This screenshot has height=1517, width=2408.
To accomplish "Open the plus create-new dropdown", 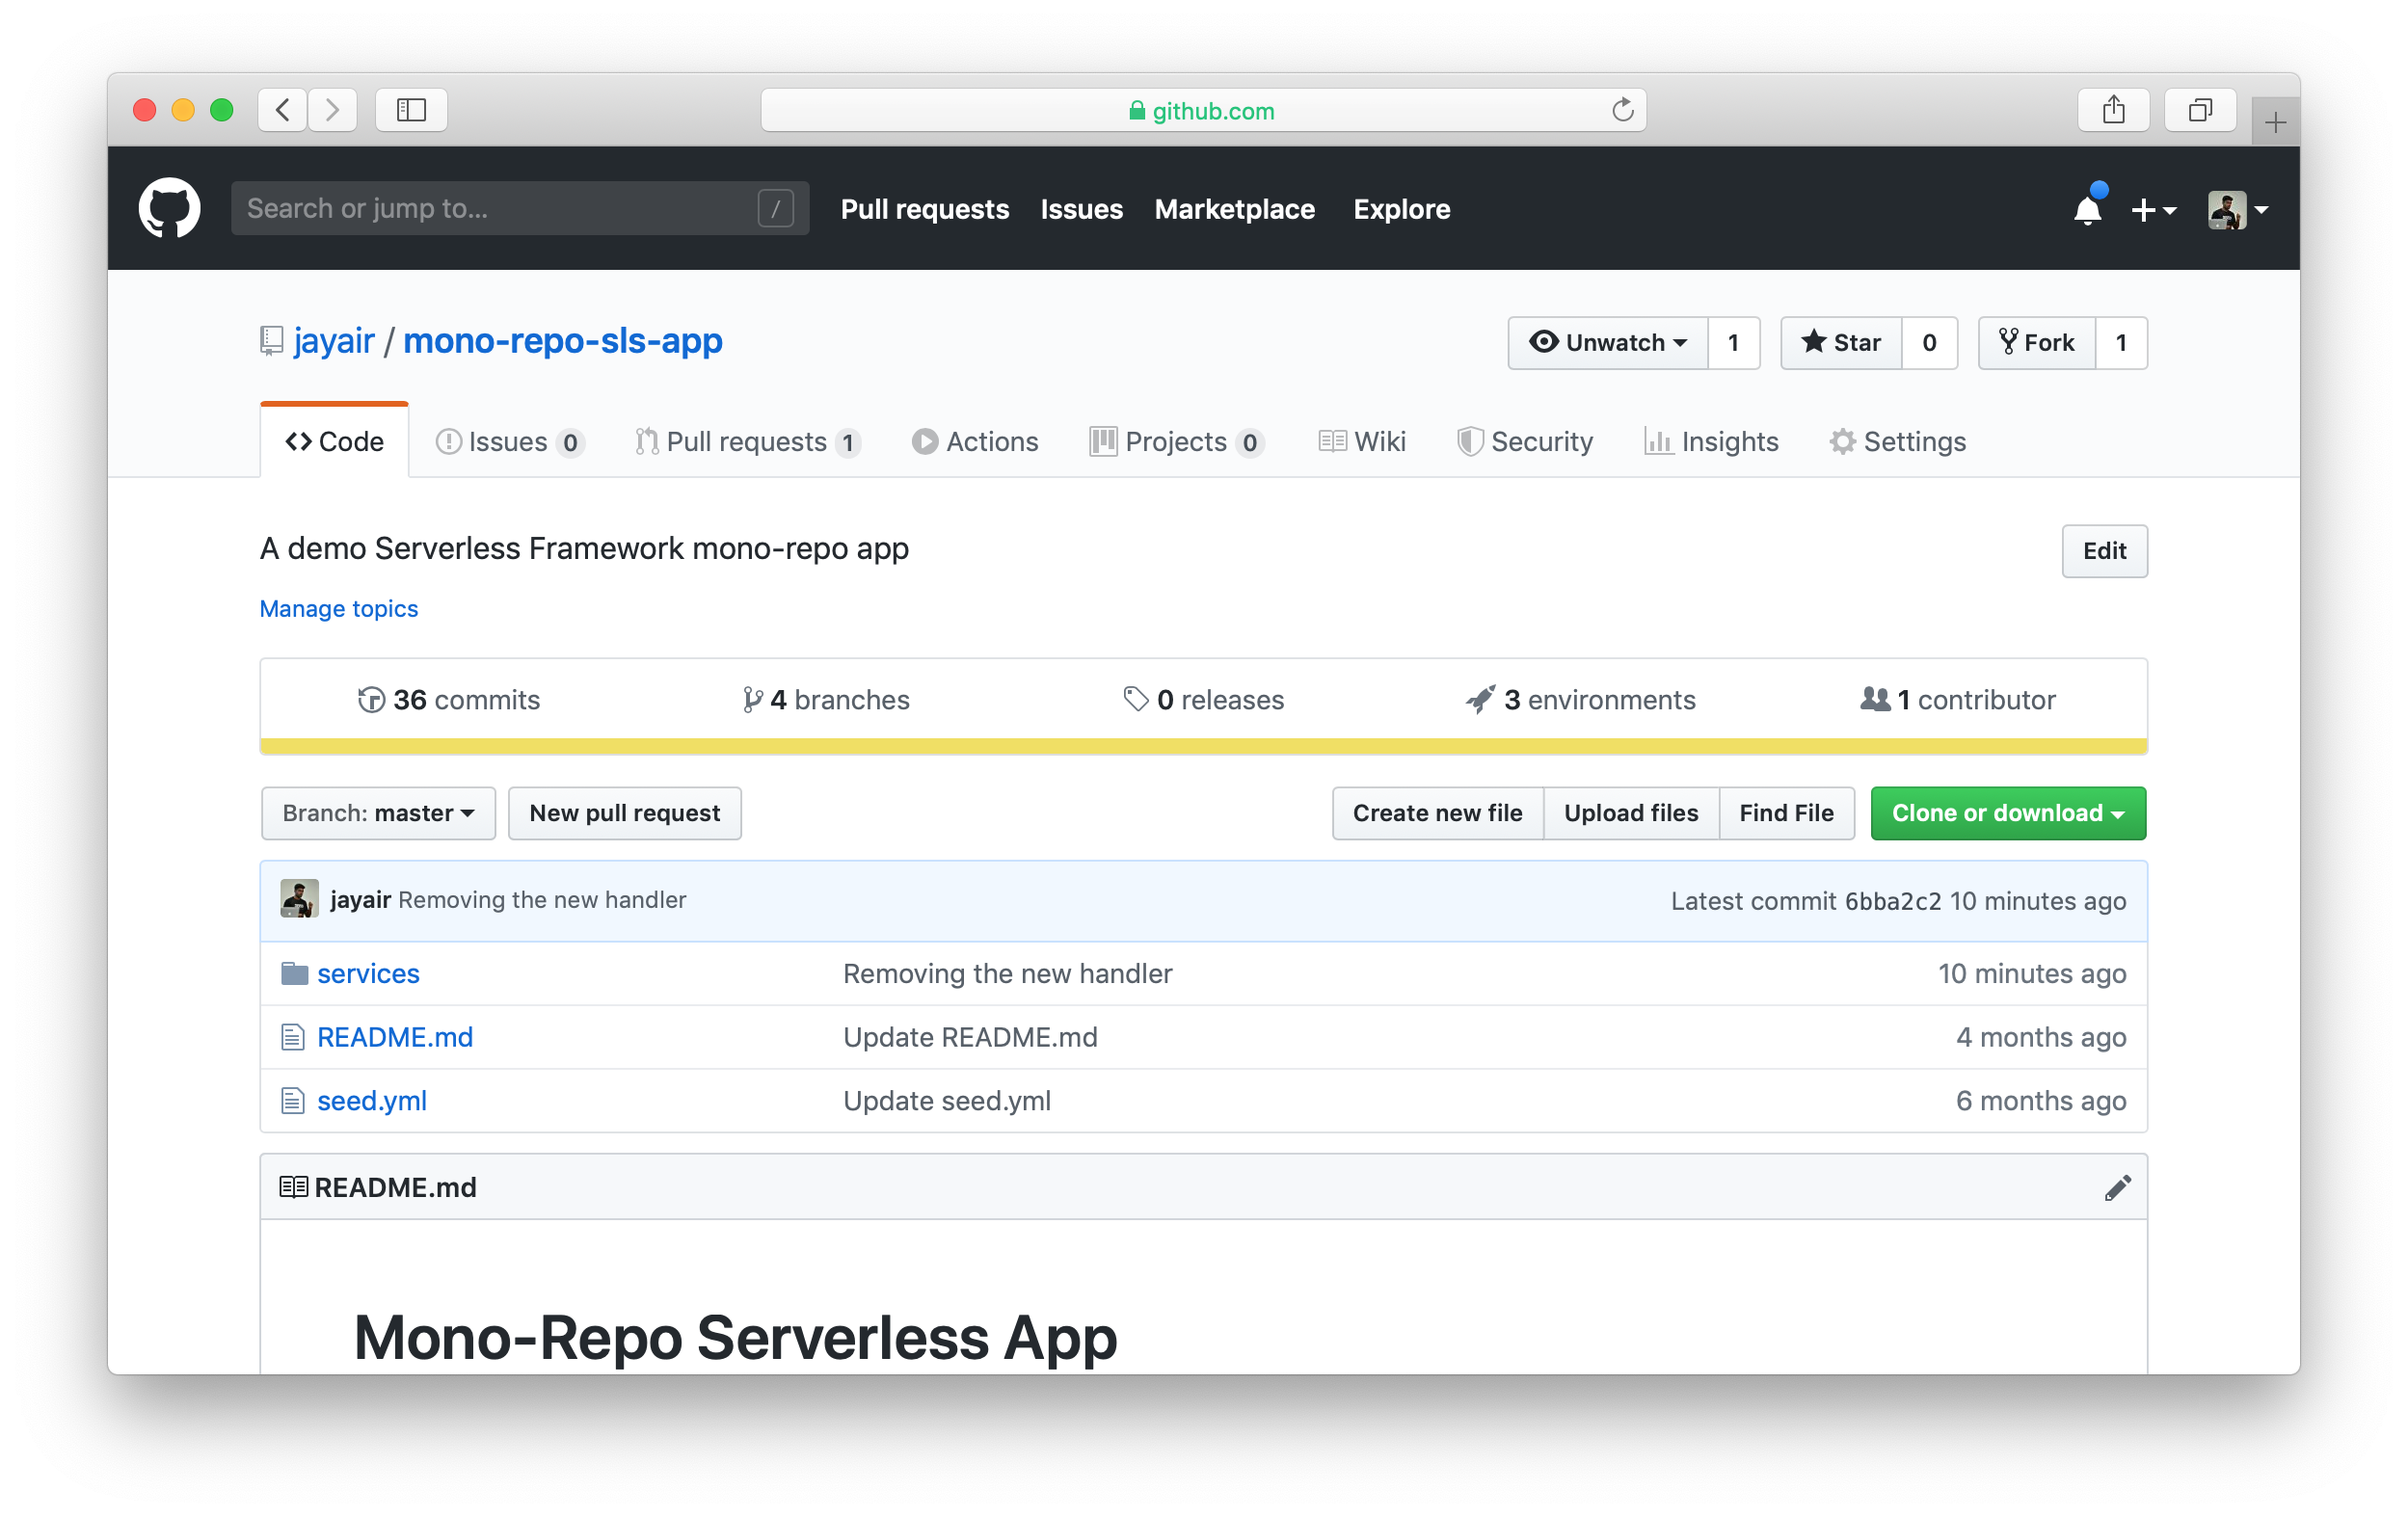I will coord(2153,210).
